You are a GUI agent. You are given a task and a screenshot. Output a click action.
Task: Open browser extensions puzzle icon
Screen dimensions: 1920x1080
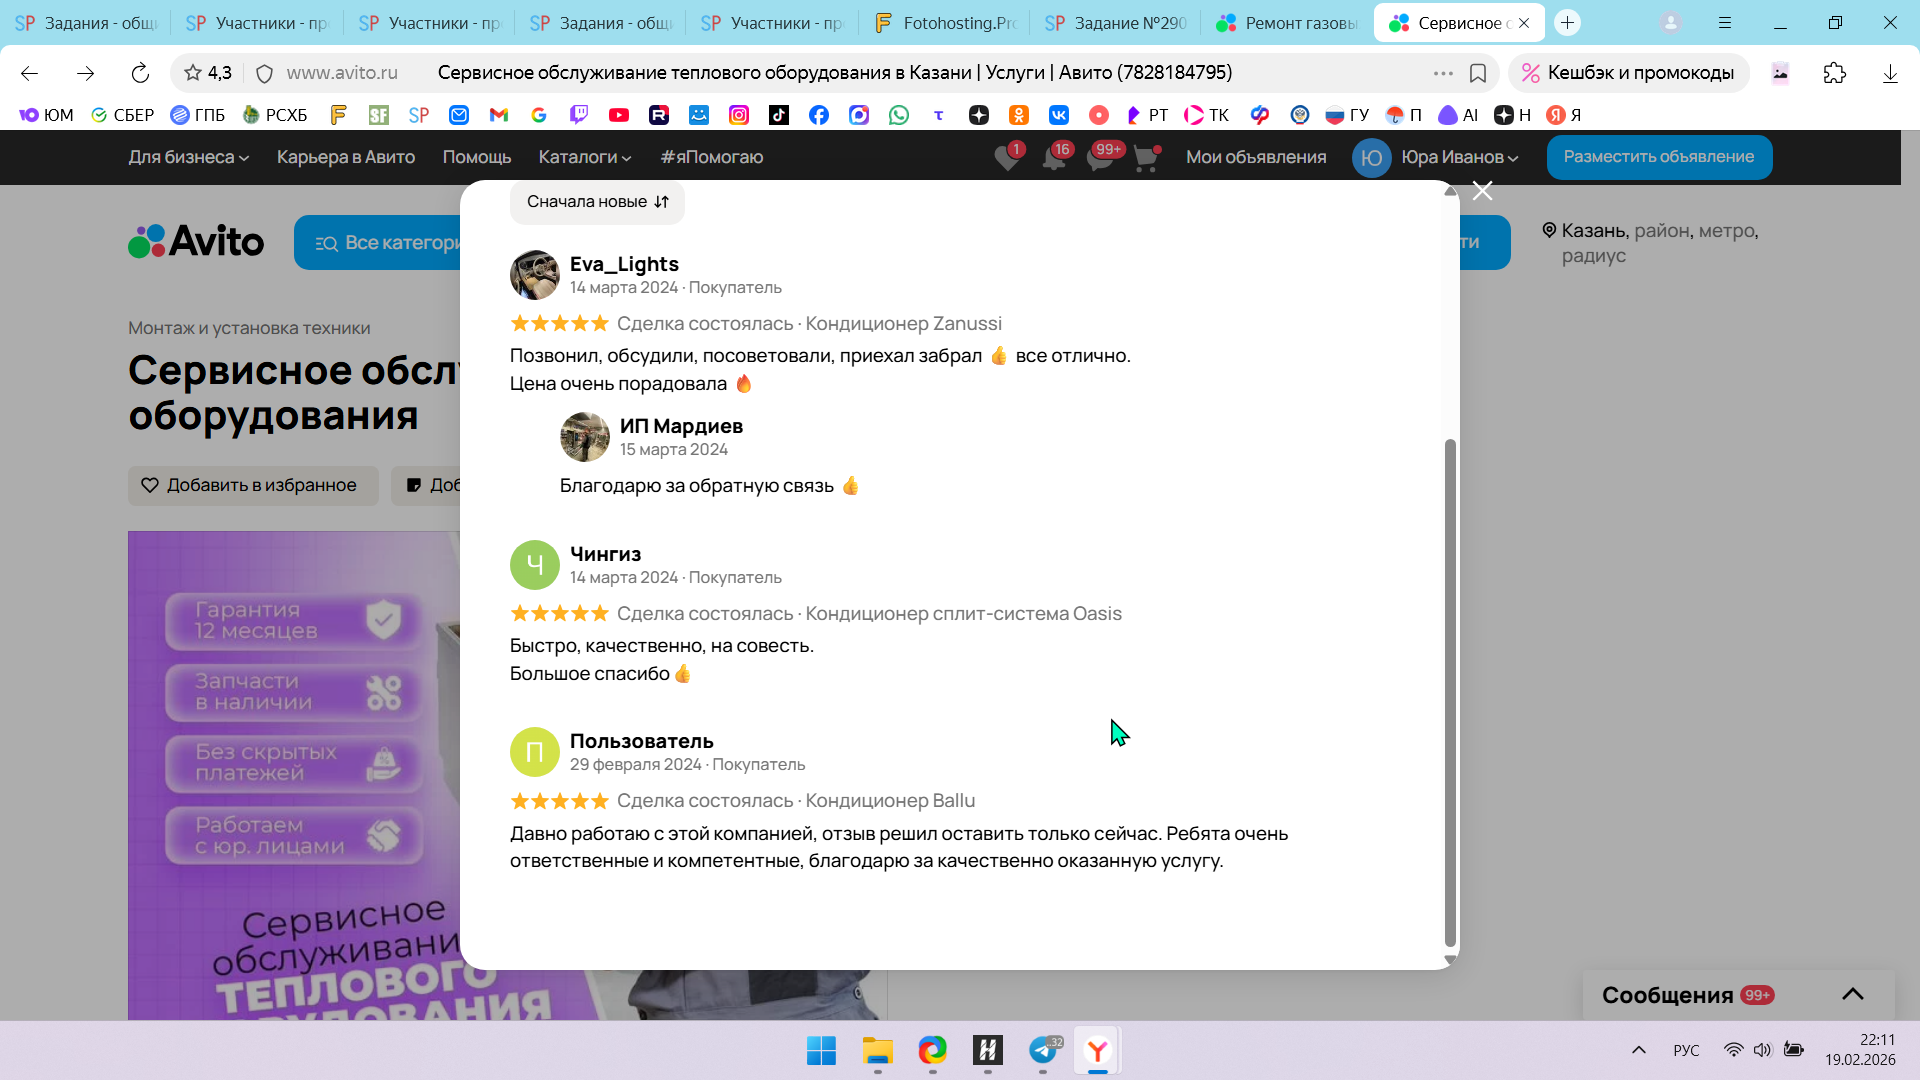tap(1834, 73)
